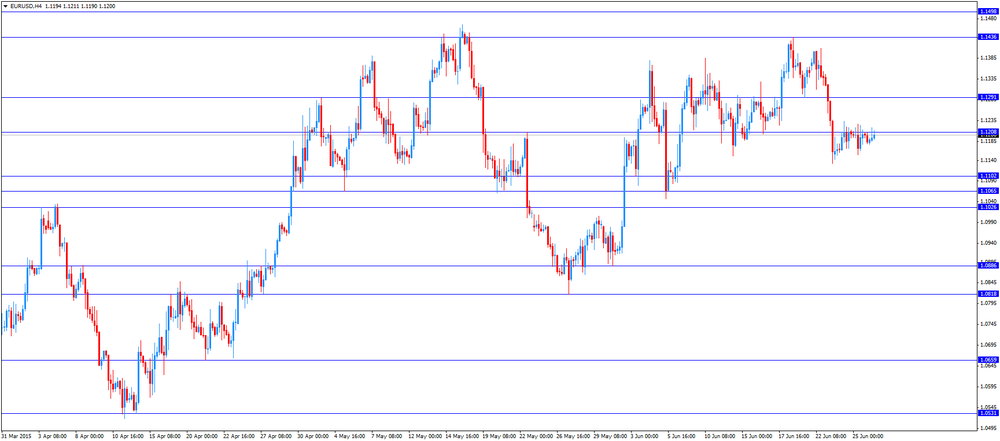This screenshot has height=441, width=1000.
Task: Click the 3 Jun 00:00 time label
Action: pyautogui.click(x=644, y=437)
